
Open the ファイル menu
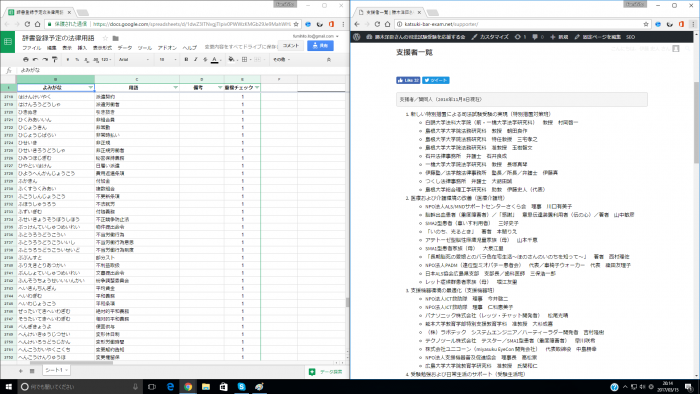(x=32, y=48)
